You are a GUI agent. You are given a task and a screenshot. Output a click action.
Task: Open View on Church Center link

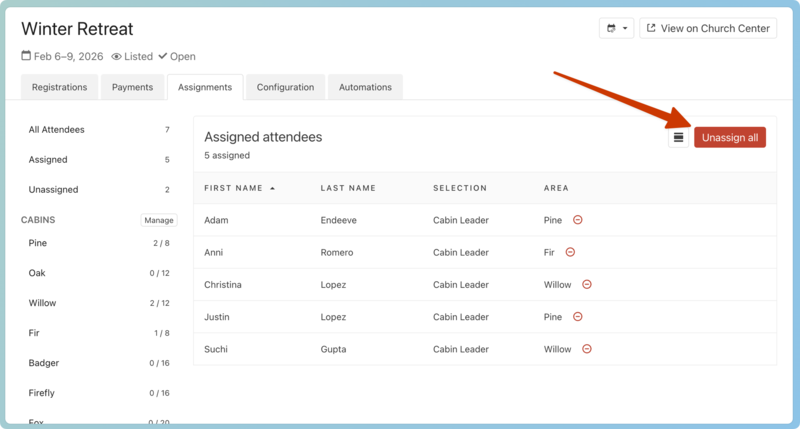pos(708,28)
